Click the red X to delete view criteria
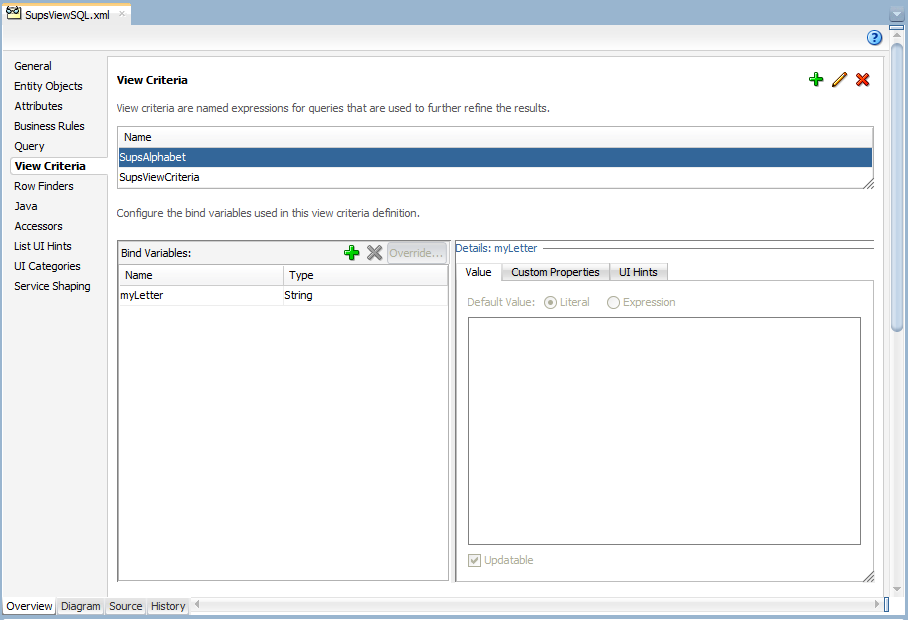Image resolution: width=908 pixels, height=620 pixels. point(862,80)
